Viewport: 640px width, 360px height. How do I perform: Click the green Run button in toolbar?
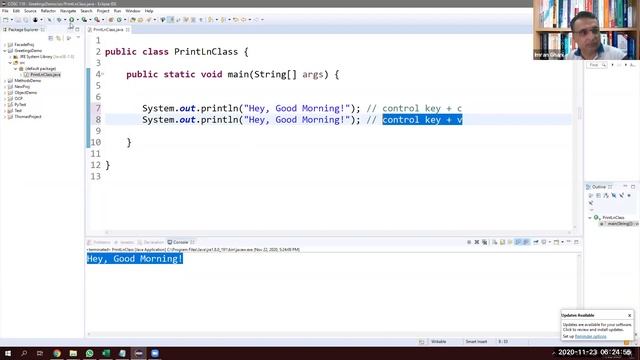(x=71, y=20)
